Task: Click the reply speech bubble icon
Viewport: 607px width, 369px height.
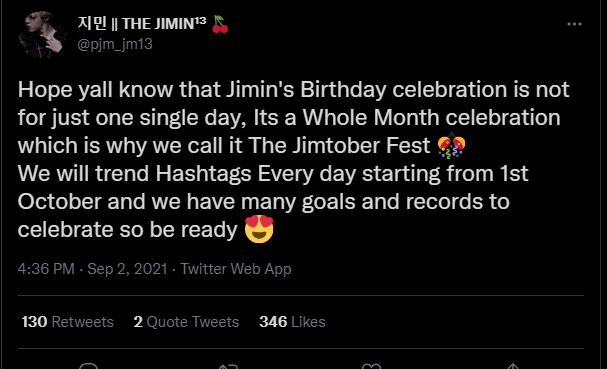Action: [x=88, y=366]
